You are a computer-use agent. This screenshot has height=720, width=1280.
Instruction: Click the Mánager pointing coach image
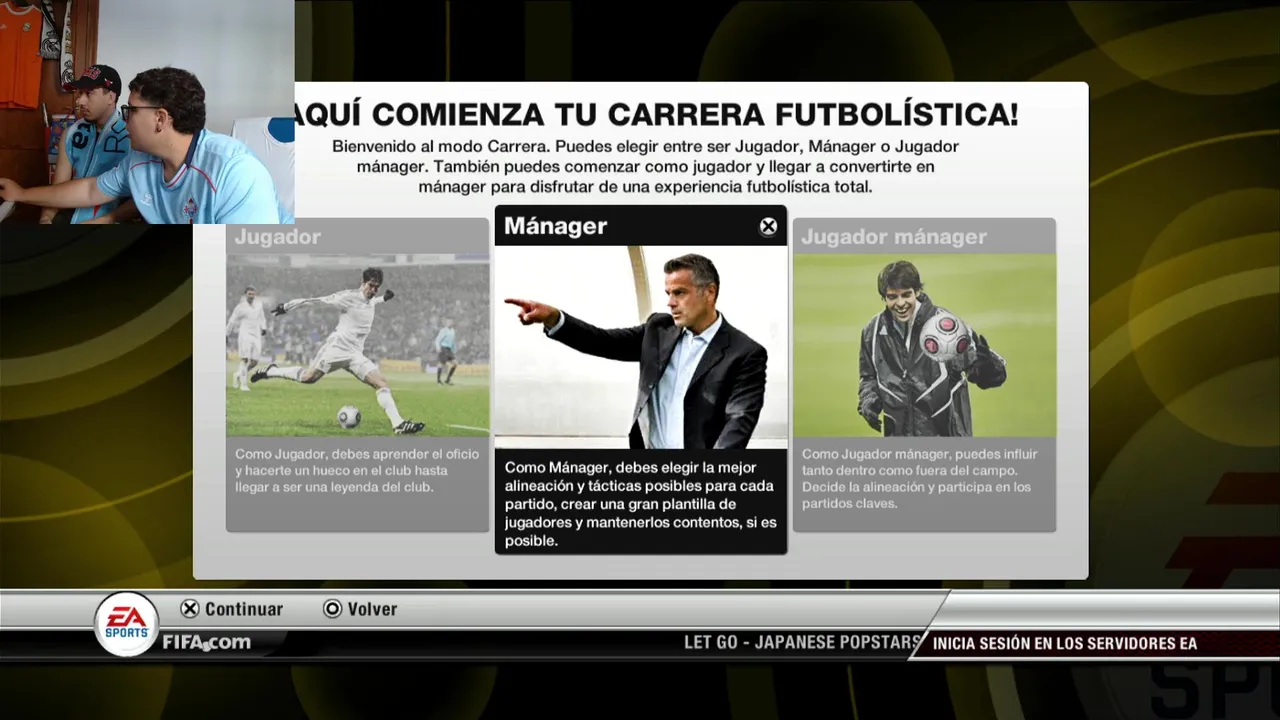(x=641, y=347)
